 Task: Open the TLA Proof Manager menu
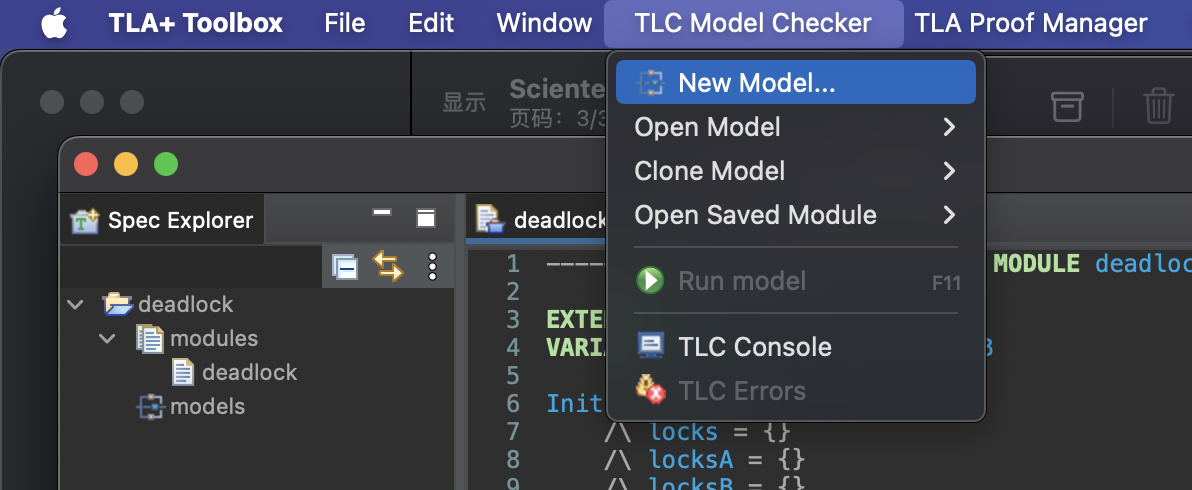point(1030,23)
